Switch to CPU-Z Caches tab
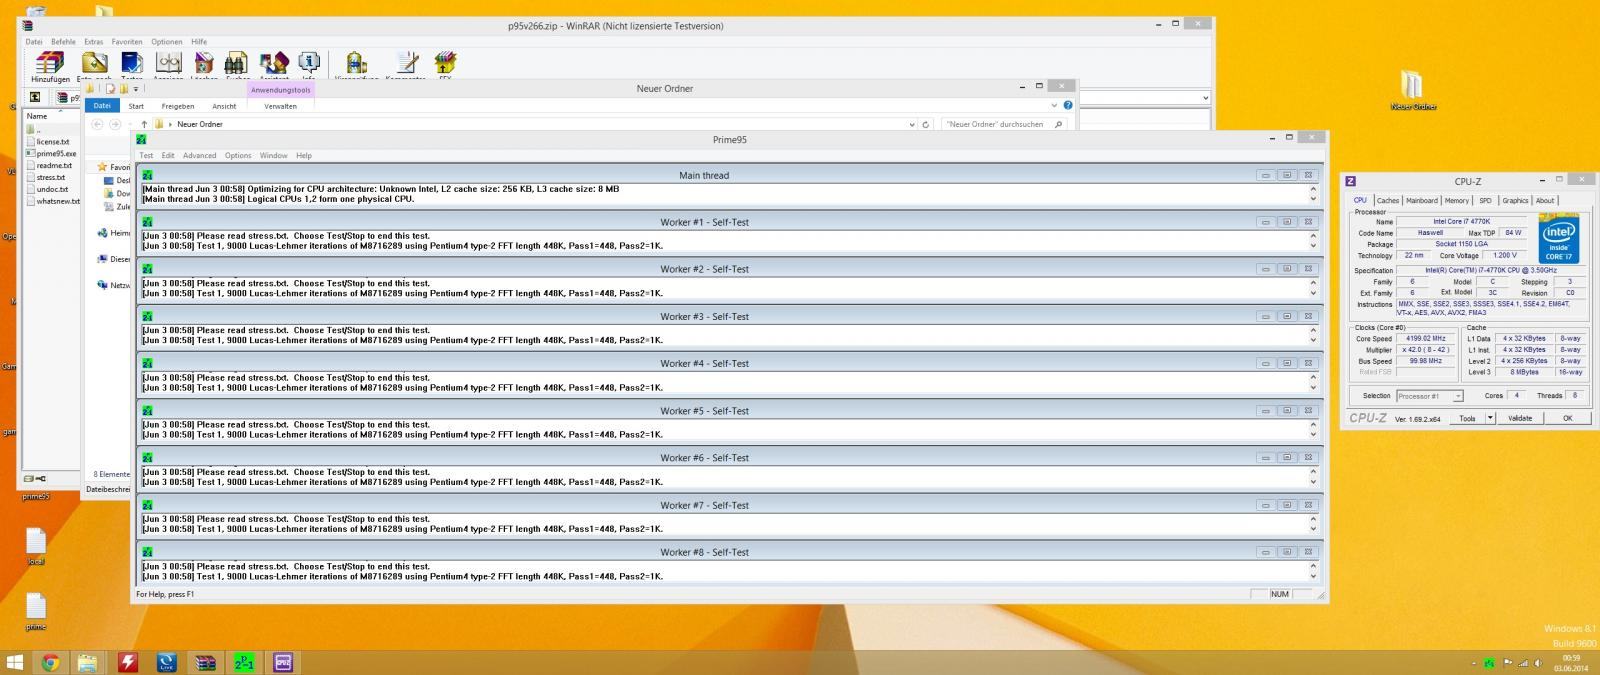 point(1388,200)
